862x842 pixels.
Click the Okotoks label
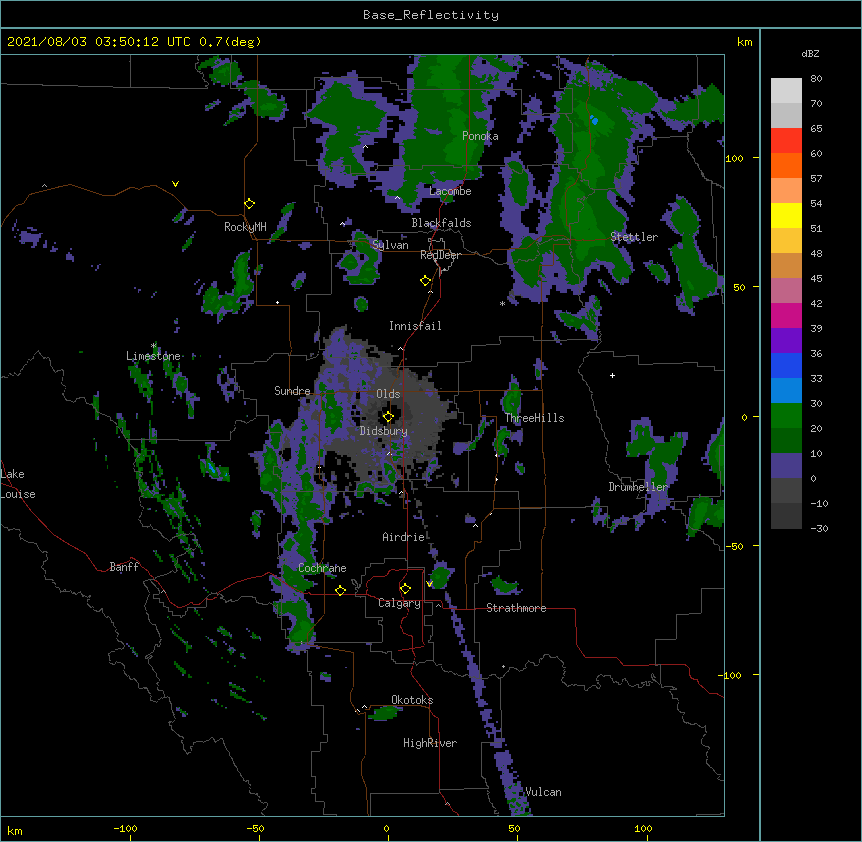[412, 700]
